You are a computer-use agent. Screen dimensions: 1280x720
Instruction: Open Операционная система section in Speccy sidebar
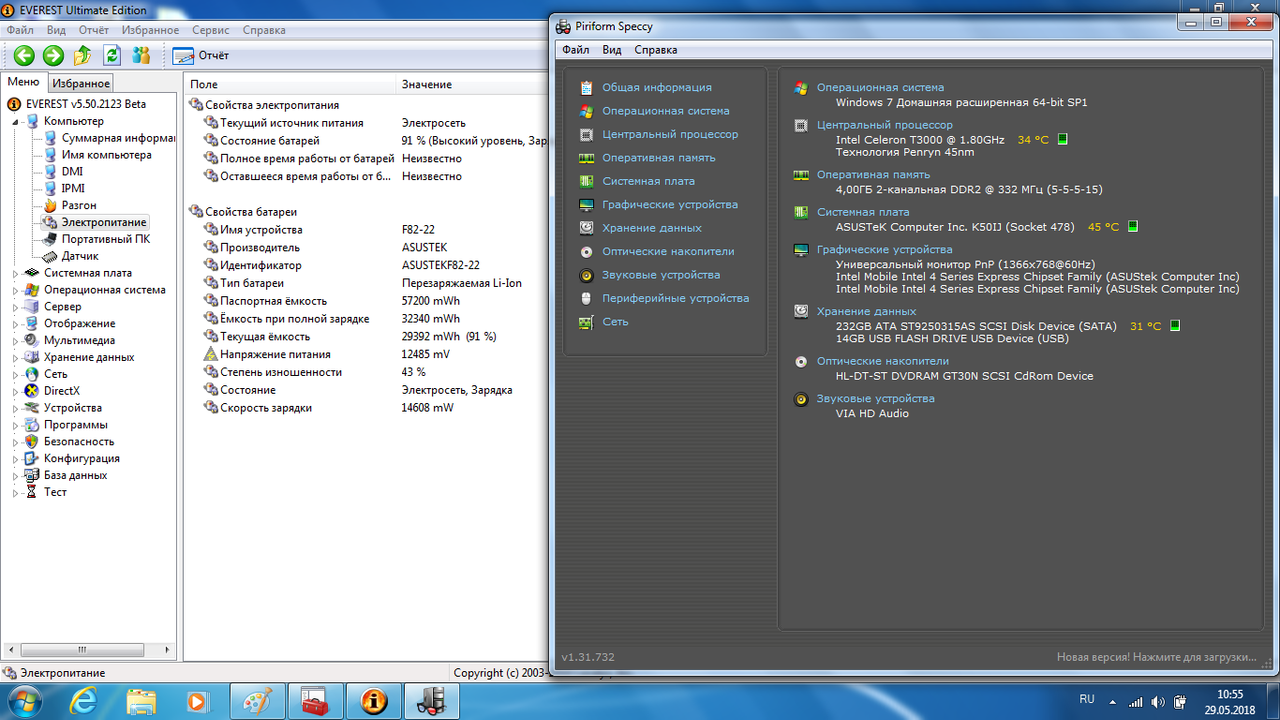coord(665,111)
